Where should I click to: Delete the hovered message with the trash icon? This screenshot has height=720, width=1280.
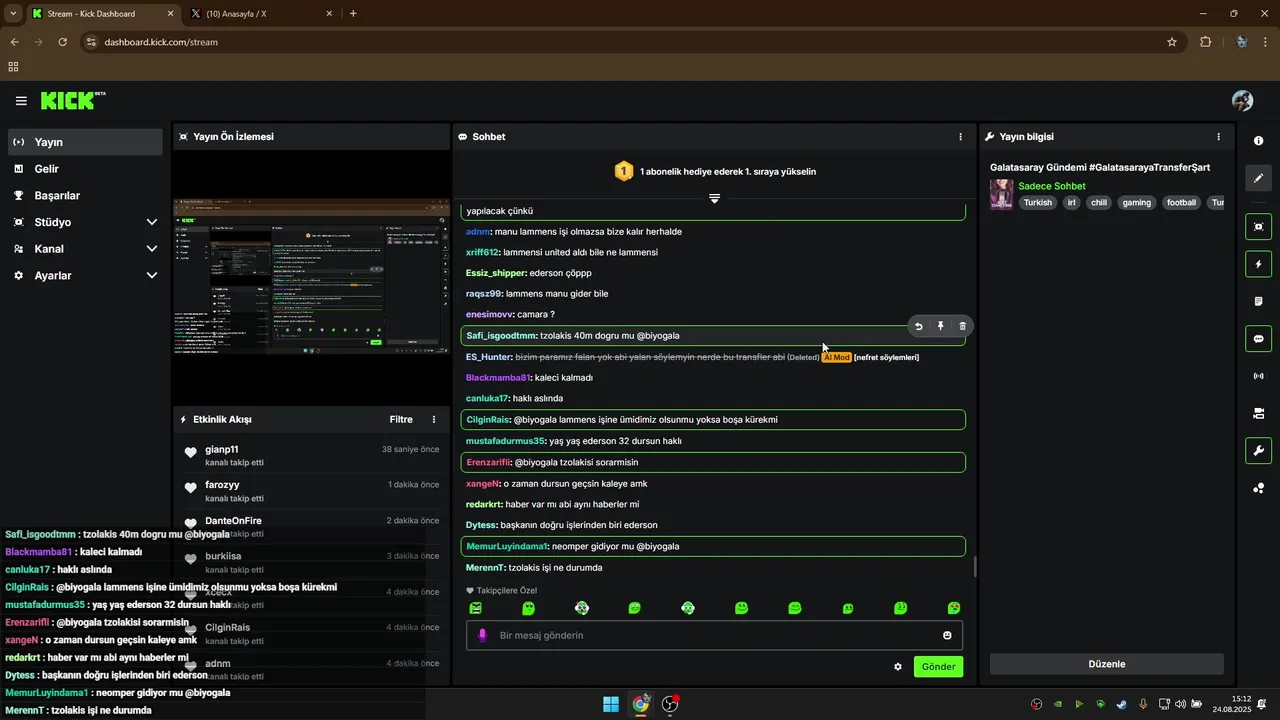click(x=963, y=326)
